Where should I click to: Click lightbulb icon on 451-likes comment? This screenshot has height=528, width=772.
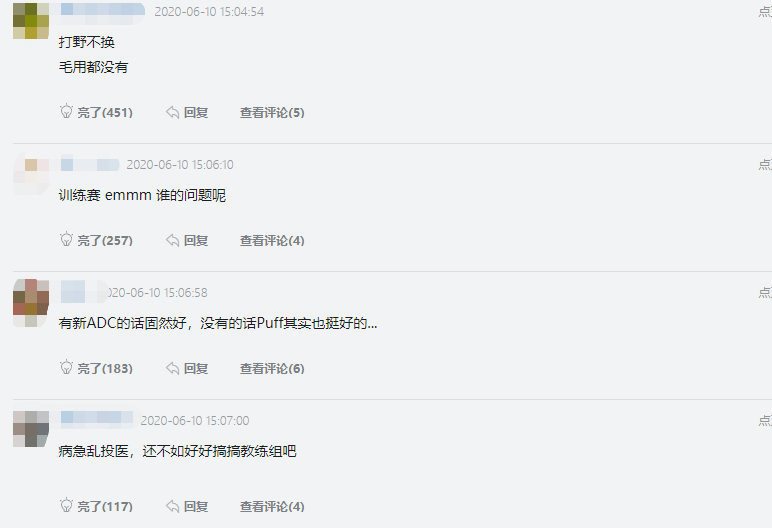tap(66, 111)
